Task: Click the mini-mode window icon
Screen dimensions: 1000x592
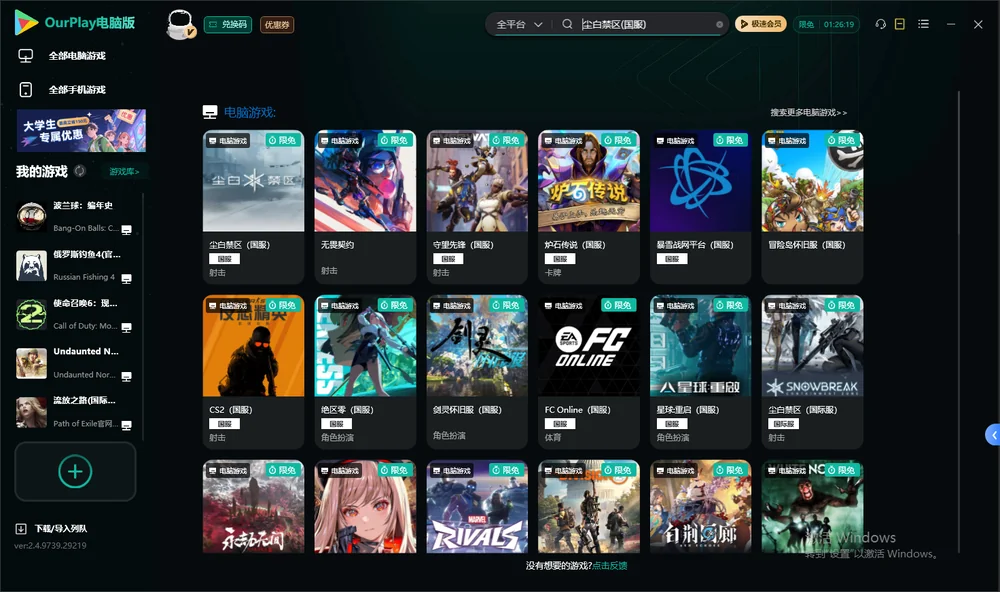Action: pyautogui.click(x=899, y=24)
